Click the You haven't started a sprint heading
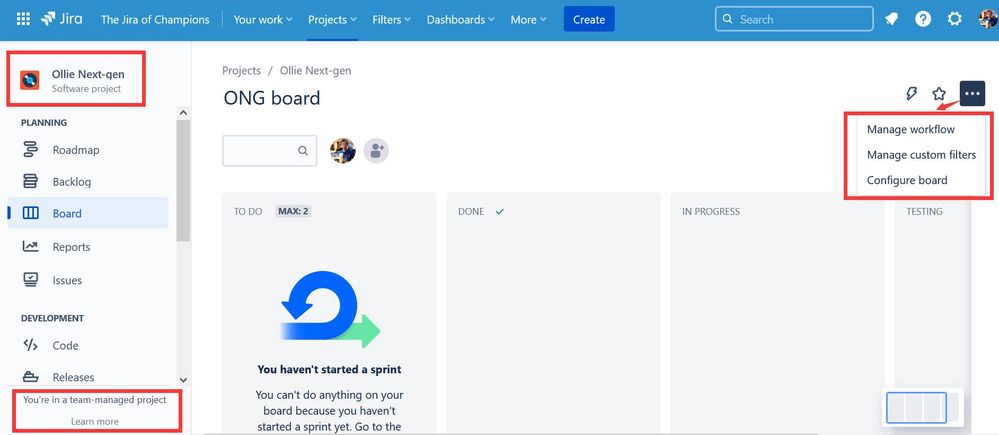999x435 pixels. point(329,369)
